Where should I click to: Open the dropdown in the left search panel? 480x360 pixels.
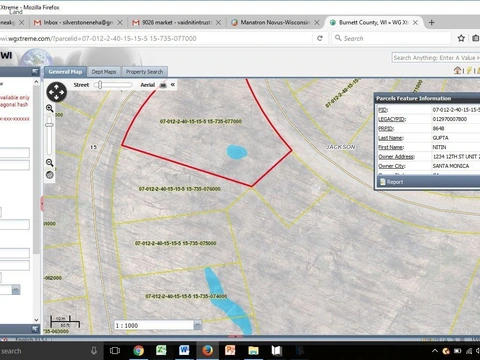pyautogui.click(x=16, y=290)
